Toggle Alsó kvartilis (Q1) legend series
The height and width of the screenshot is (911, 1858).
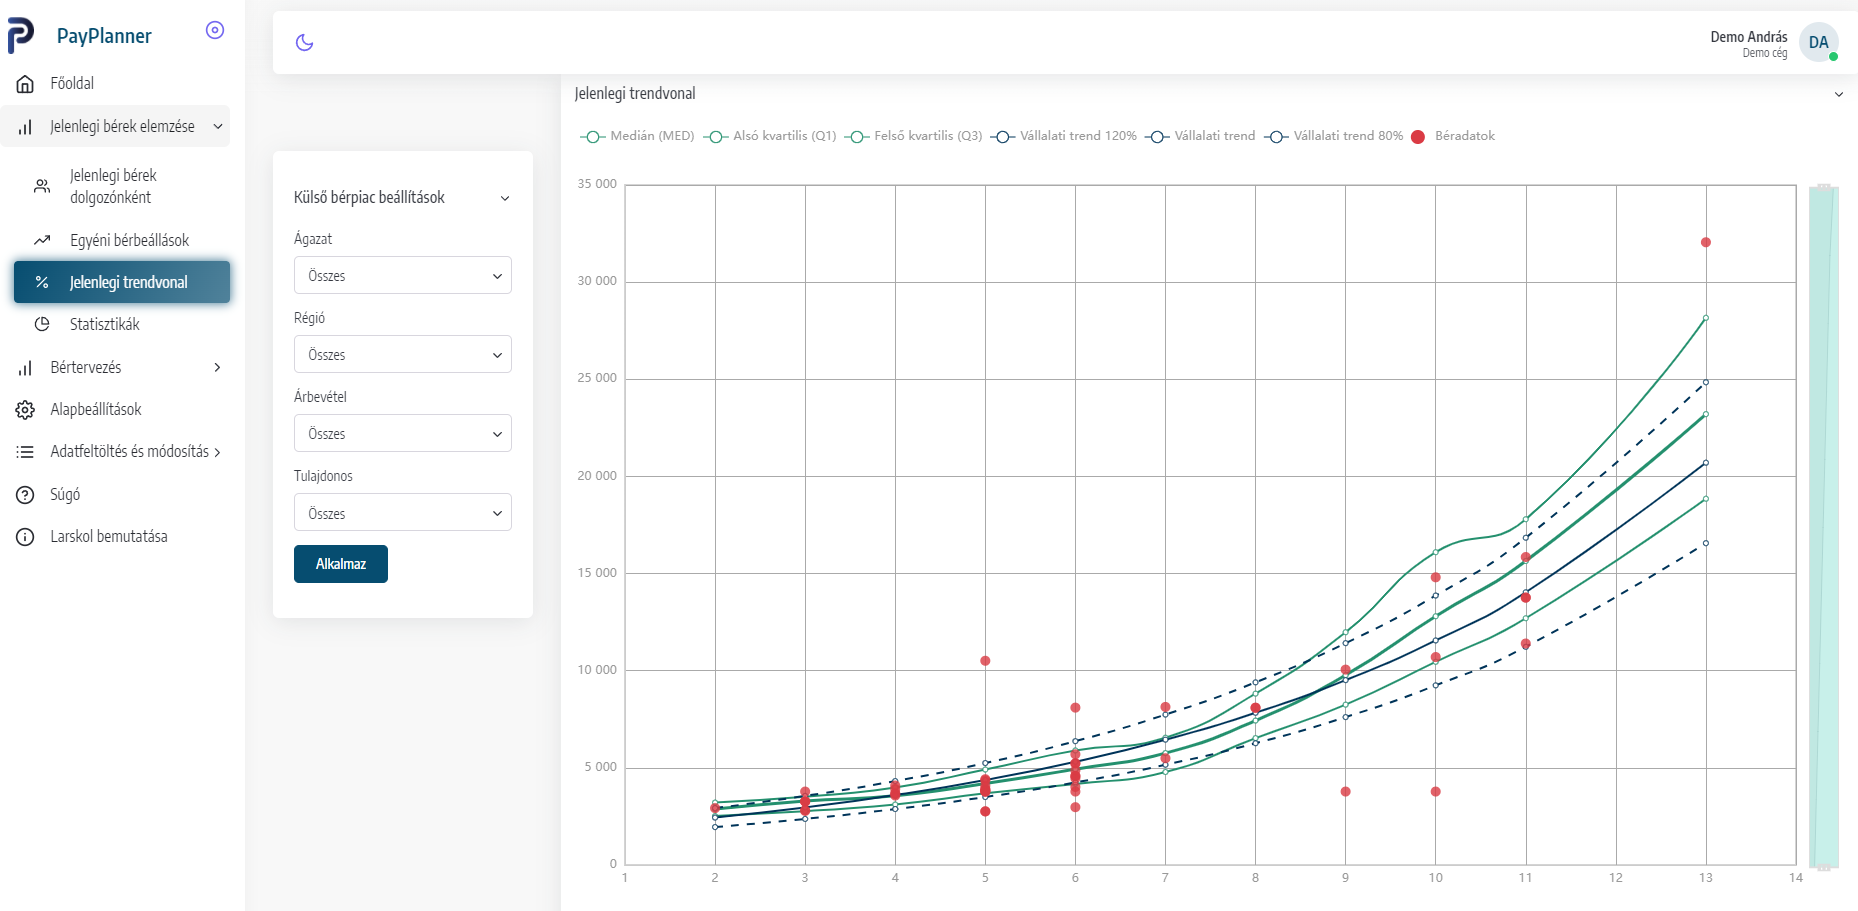click(x=770, y=136)
